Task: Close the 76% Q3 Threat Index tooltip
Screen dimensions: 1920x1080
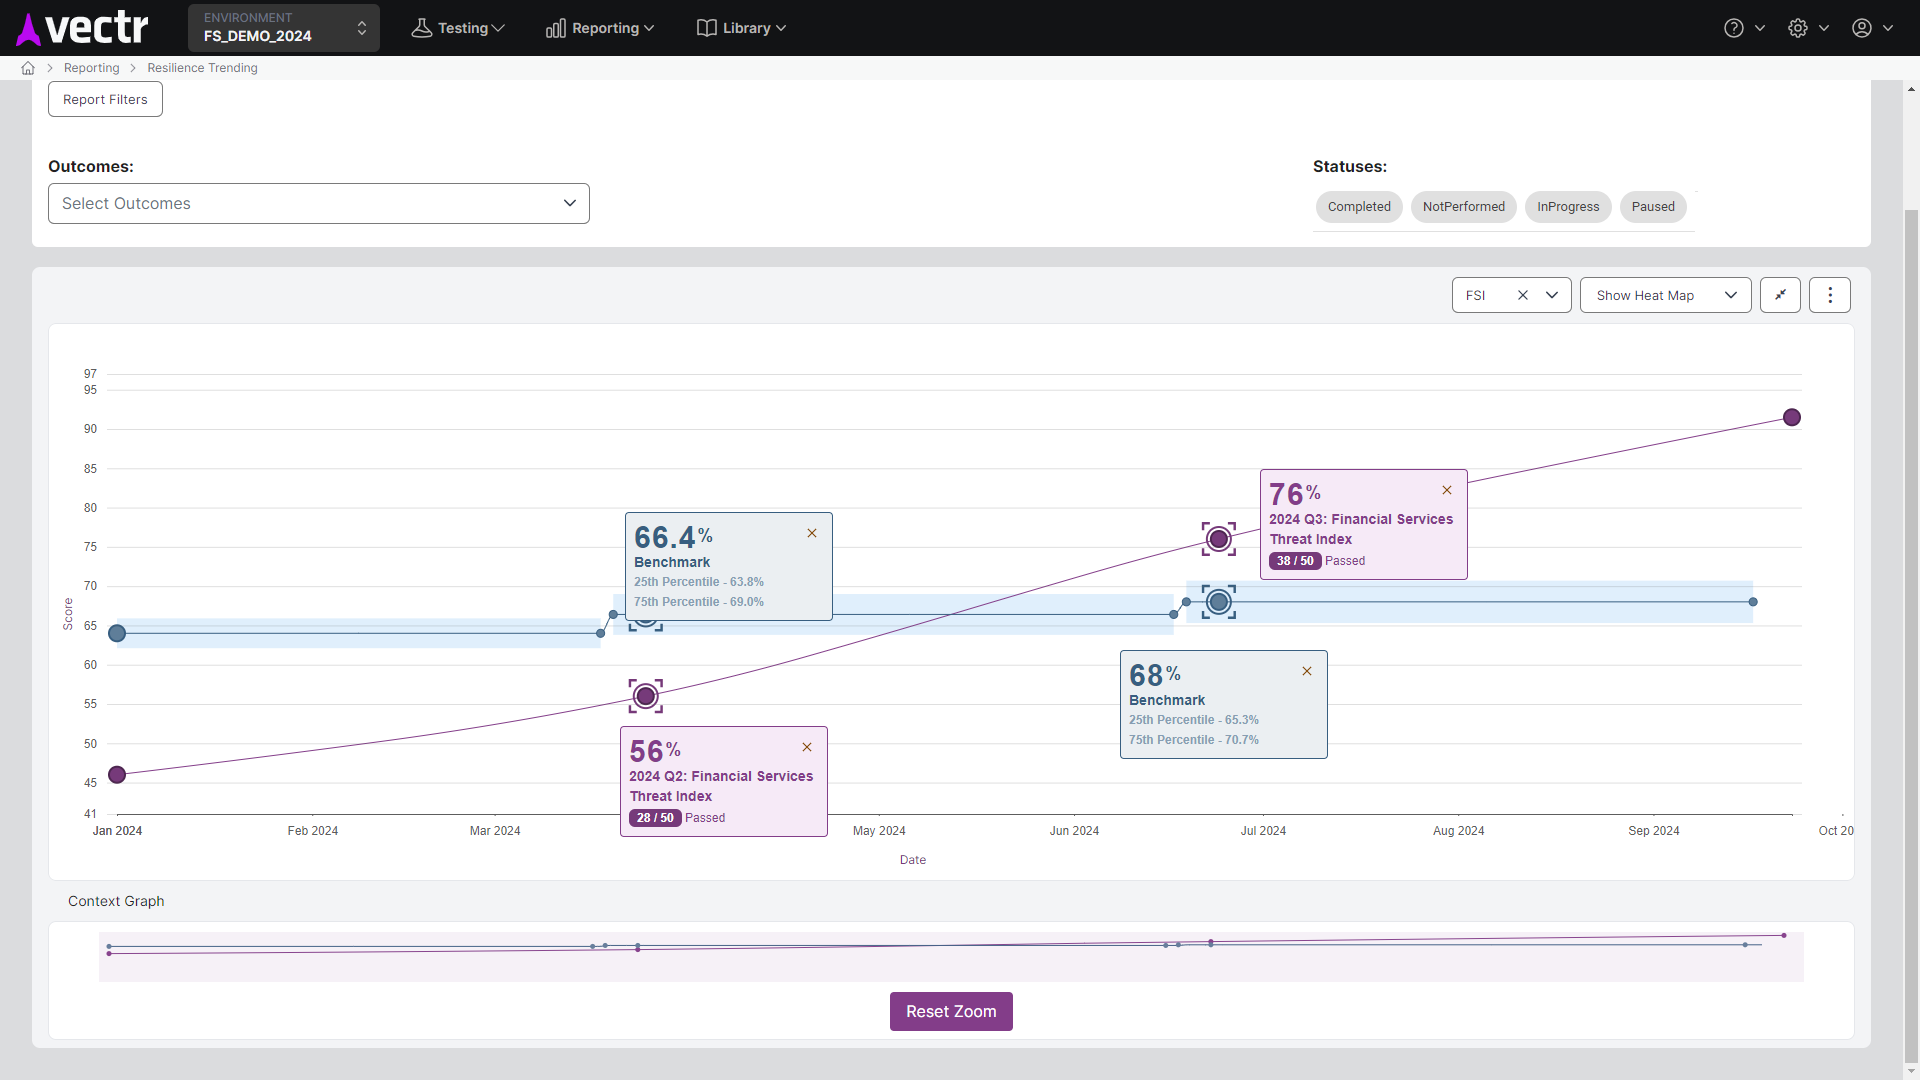Action: (1447, 490)
